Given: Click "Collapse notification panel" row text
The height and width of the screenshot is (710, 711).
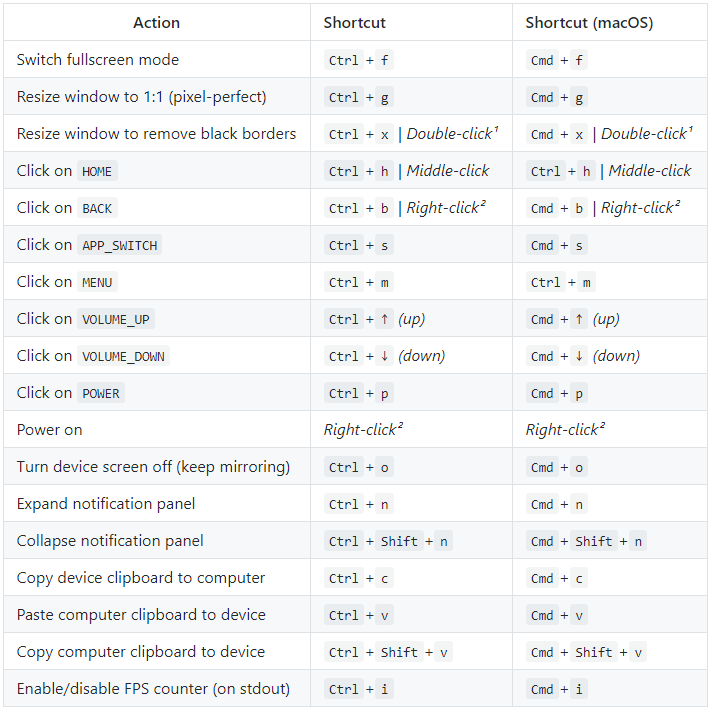Looking at the screenshot, I should pyautogui.click(x=110, y=541).
